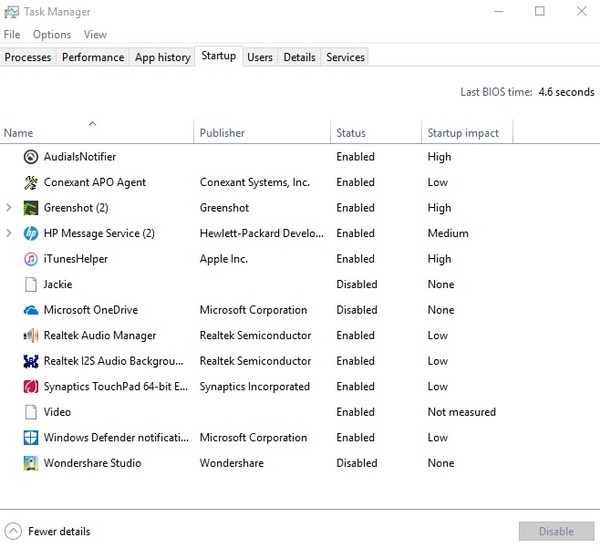Sort by the Name column header
600x548 pixels.
coord(96,132)
